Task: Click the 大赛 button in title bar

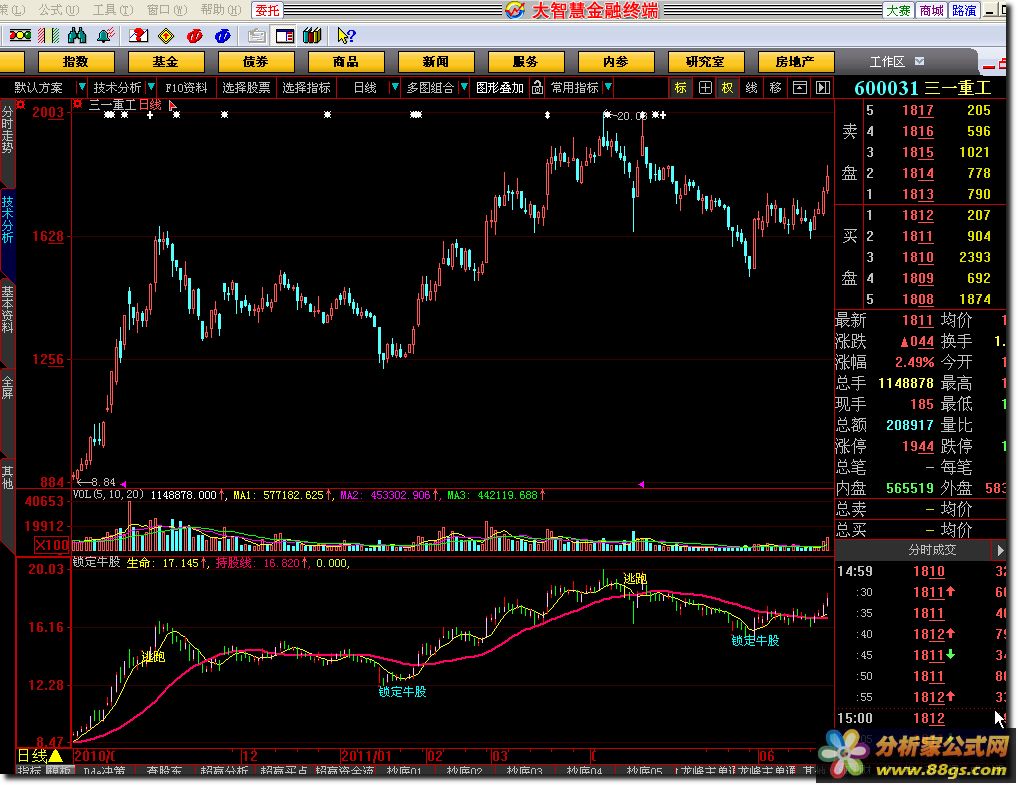Action: coord(899,10)
